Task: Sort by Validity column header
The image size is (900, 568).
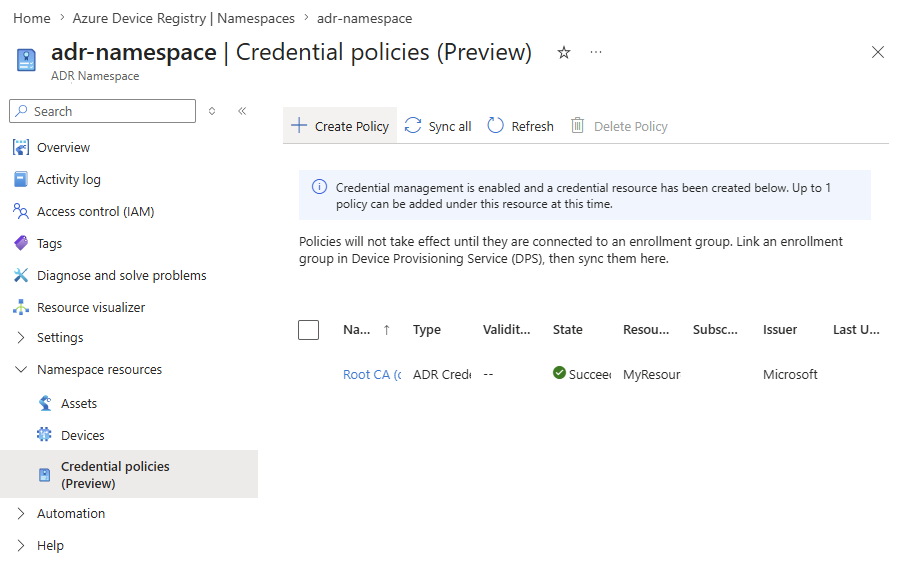Action: 506,330
